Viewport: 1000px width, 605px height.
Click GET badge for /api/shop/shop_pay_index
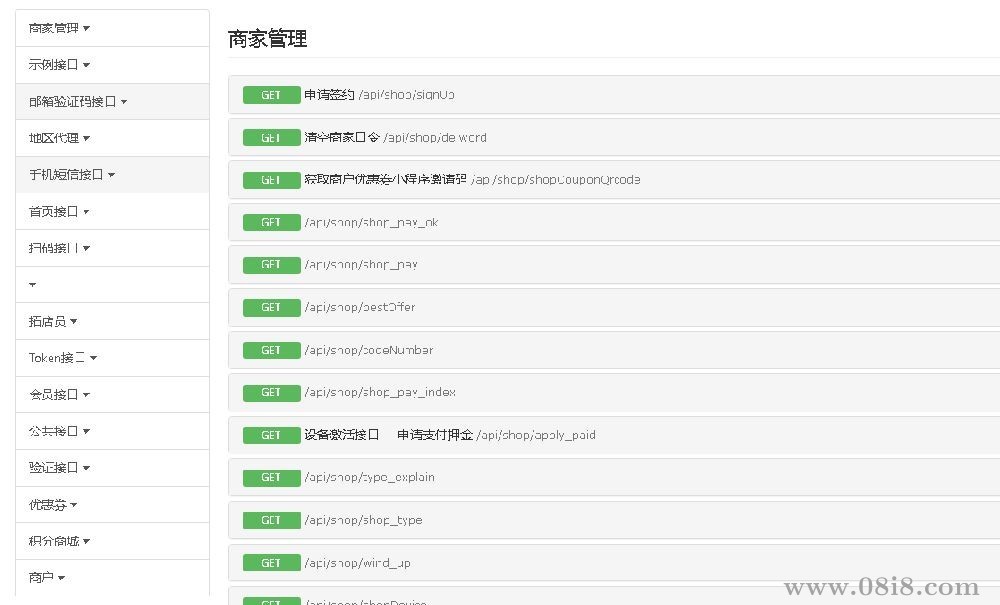(271, 393)
